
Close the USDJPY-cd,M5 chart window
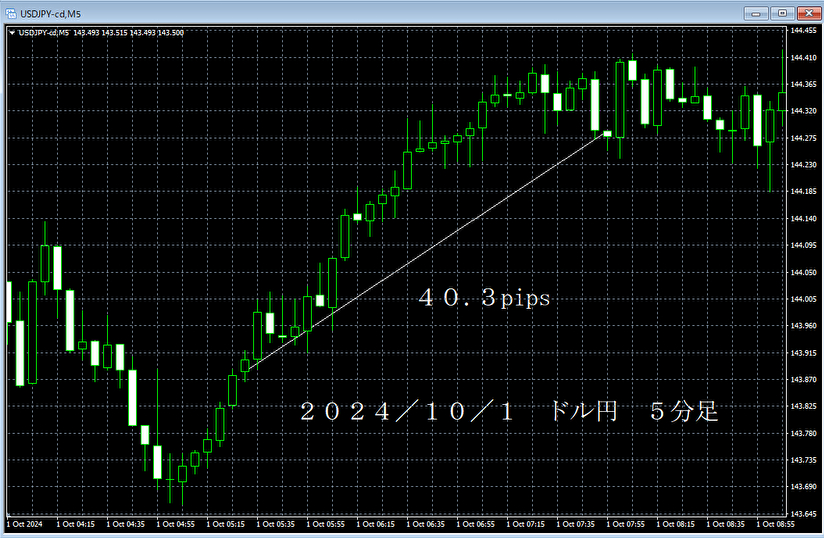[x=809, y=14]
